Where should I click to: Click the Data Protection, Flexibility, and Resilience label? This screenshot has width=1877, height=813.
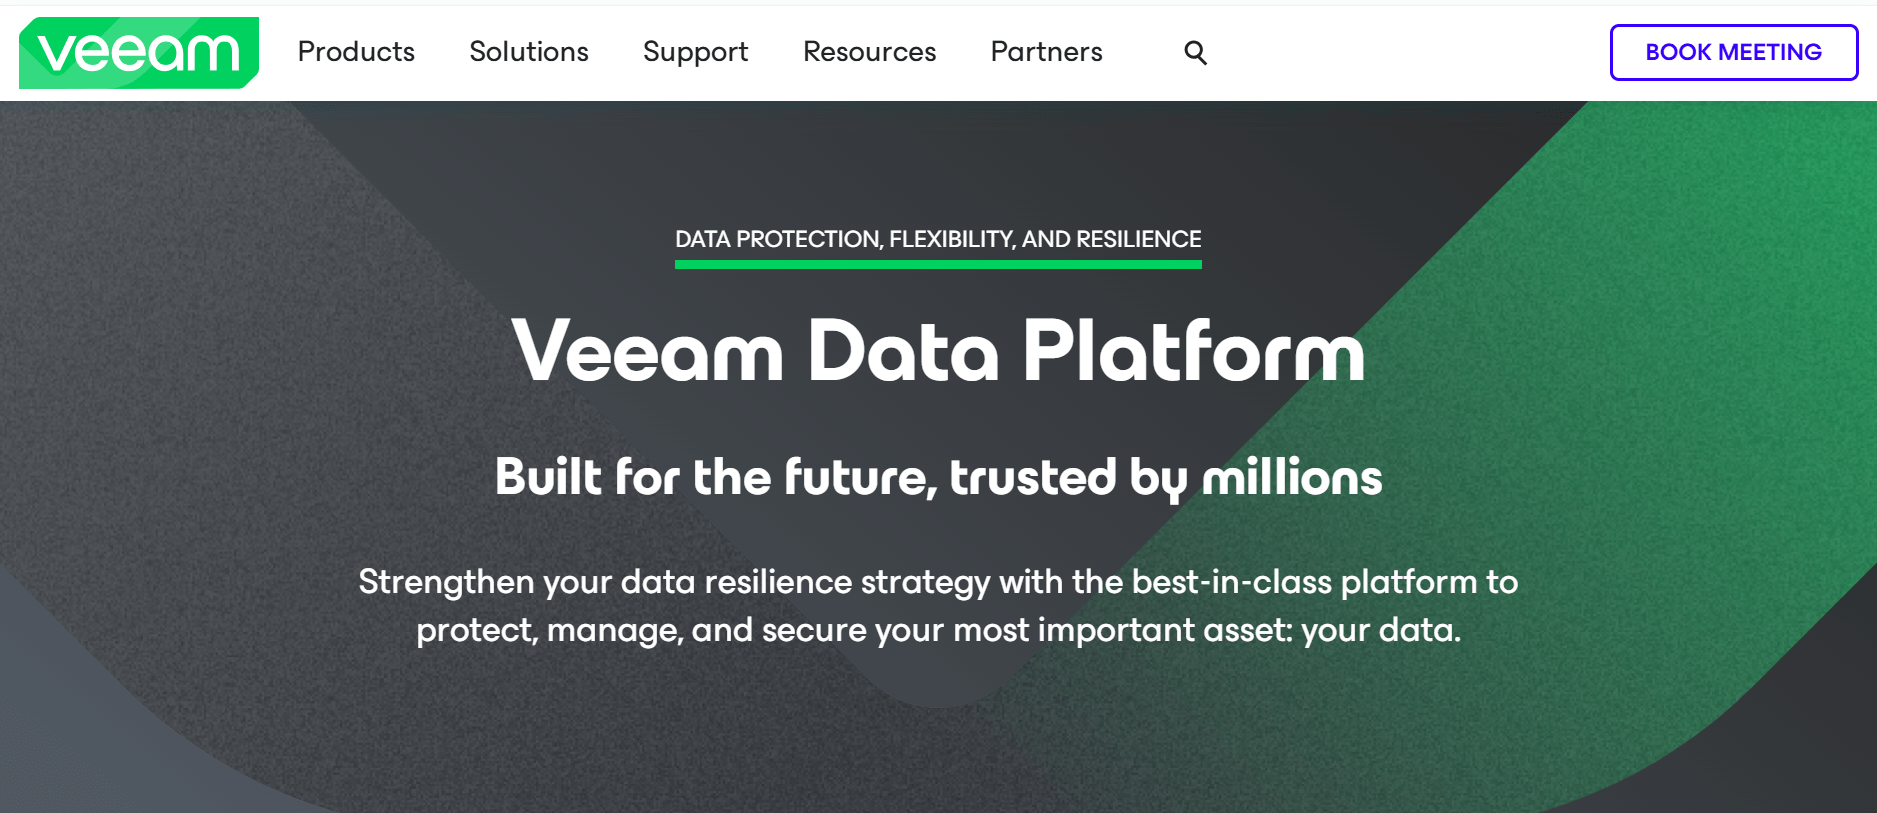(938, 239)
